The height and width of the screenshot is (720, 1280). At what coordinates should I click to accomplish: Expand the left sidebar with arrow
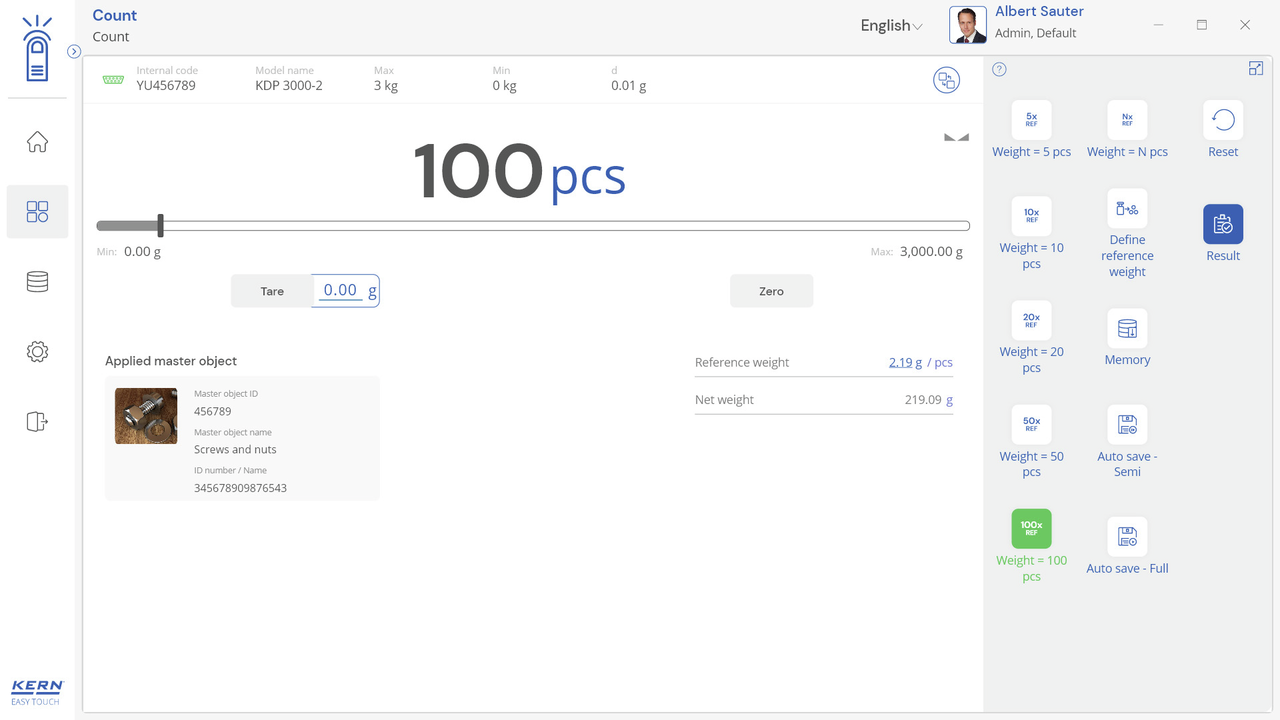(x=74, y=51)
